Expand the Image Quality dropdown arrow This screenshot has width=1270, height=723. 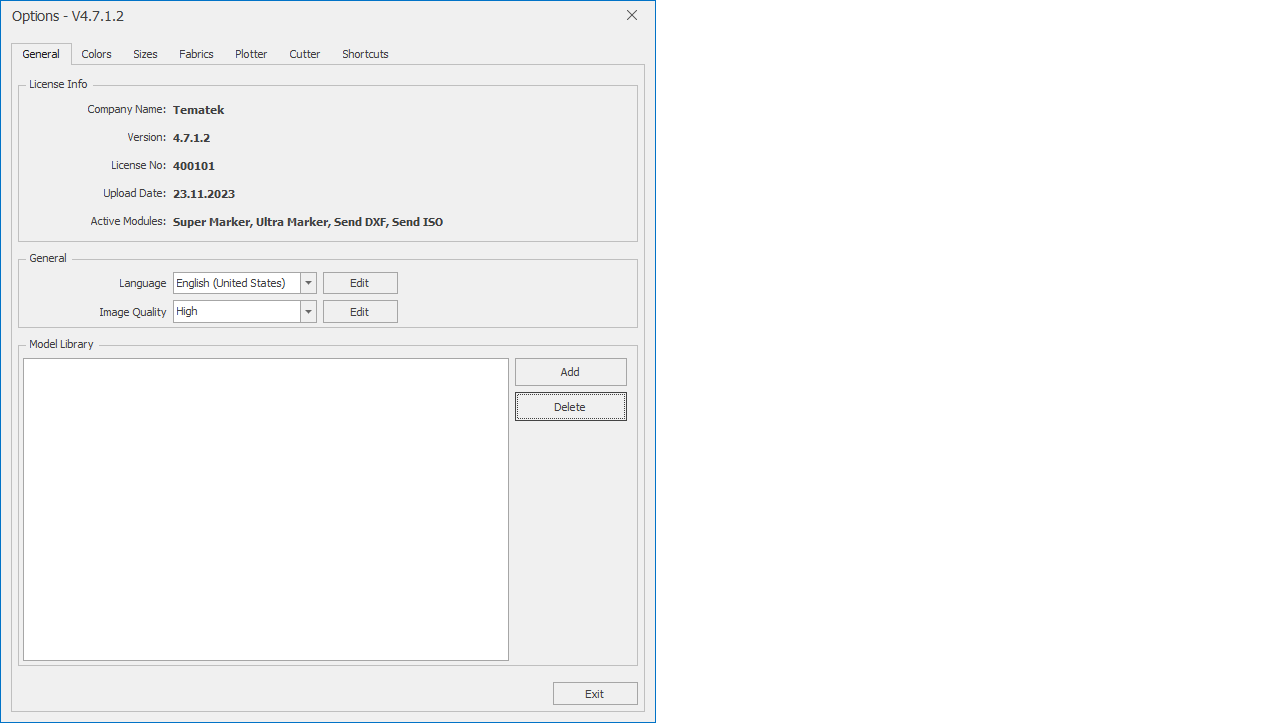coord(309,312)
